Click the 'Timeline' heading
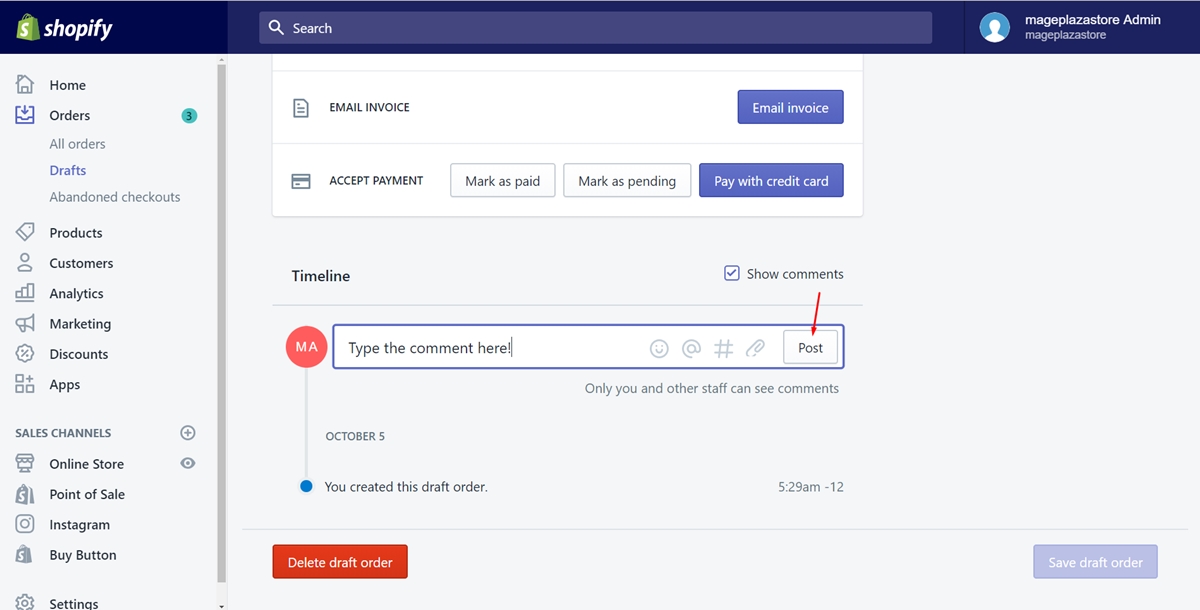The image size is (1200, 610). pos(321,275)
